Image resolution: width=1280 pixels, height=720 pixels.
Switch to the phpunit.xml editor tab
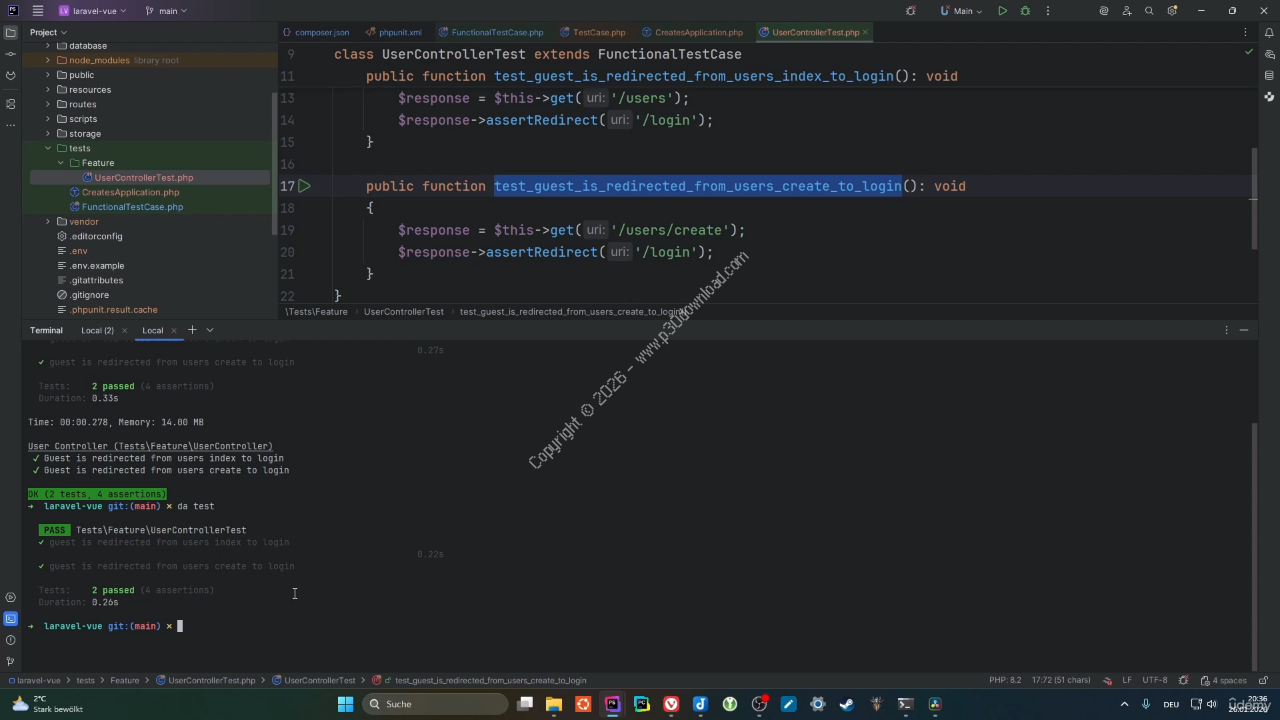click(399, 32)
